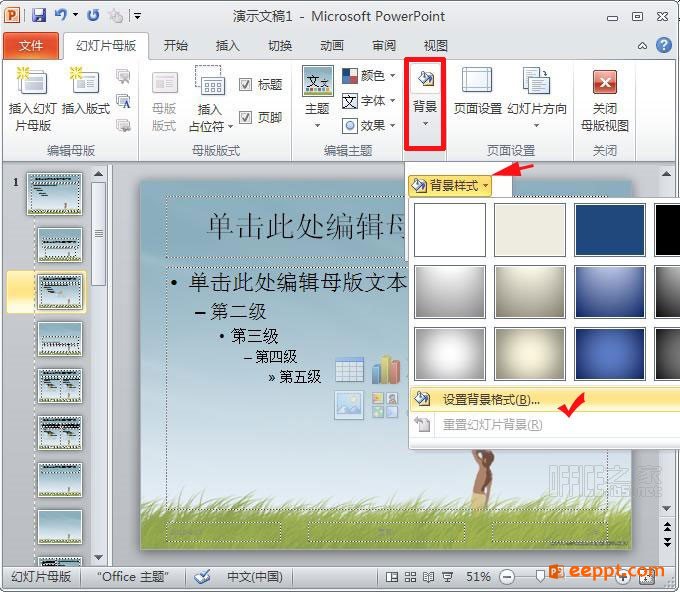Screen dimensions: 680x592
Task: Click the 背景样式 dropdown button
Action: point(450,186)
